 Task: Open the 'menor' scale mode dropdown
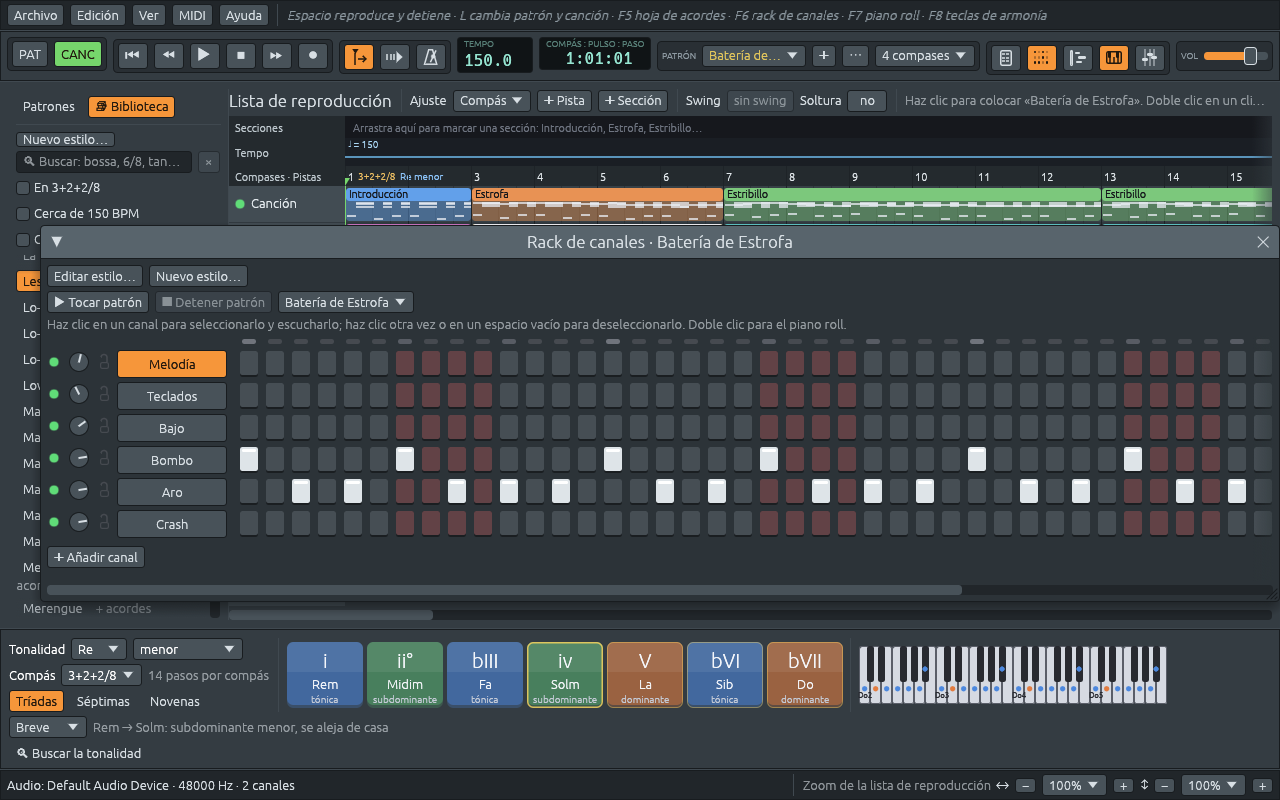[x=188, y=650]
